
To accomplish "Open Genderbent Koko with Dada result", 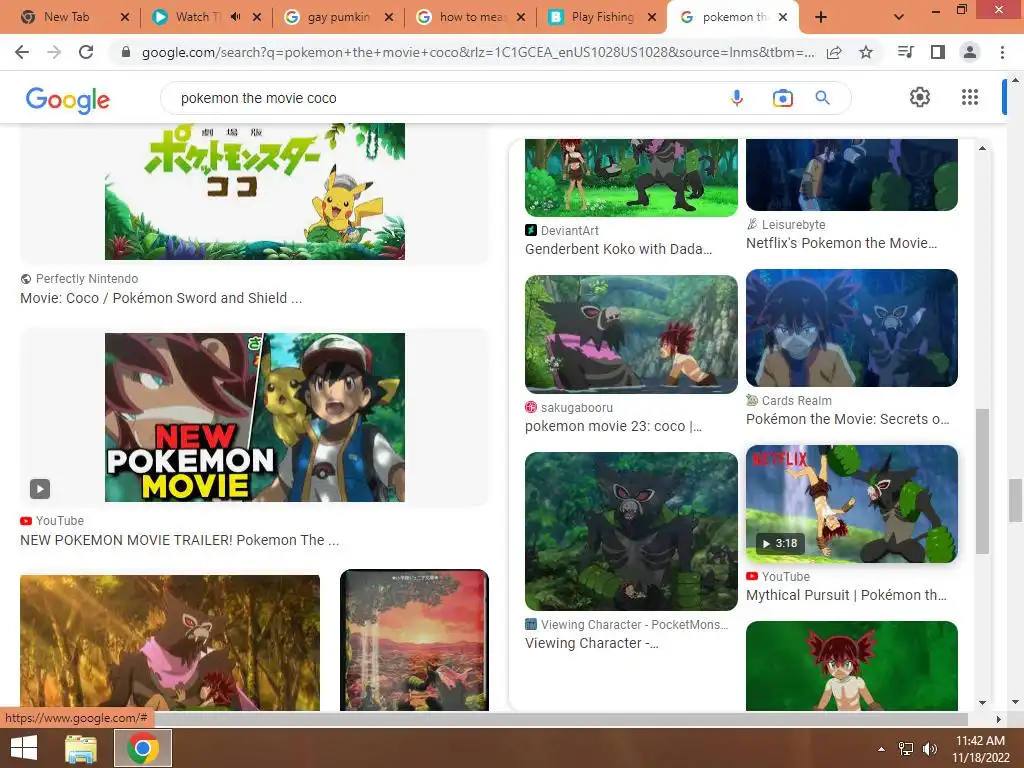I will (x=618, y=249).
